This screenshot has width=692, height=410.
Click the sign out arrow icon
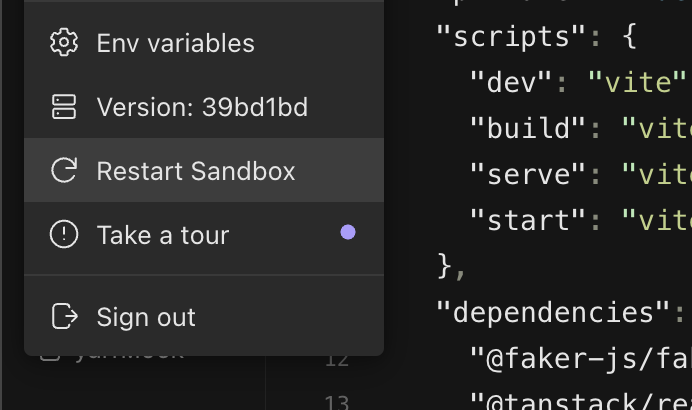click(x=65, y=316)
